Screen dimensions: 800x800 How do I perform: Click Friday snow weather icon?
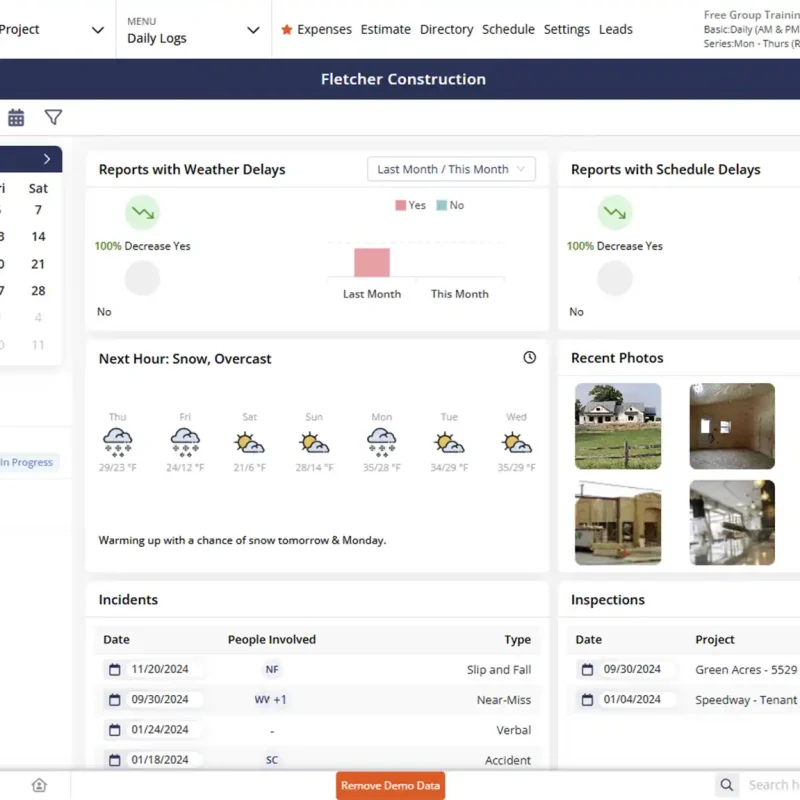tap(185, 442)
